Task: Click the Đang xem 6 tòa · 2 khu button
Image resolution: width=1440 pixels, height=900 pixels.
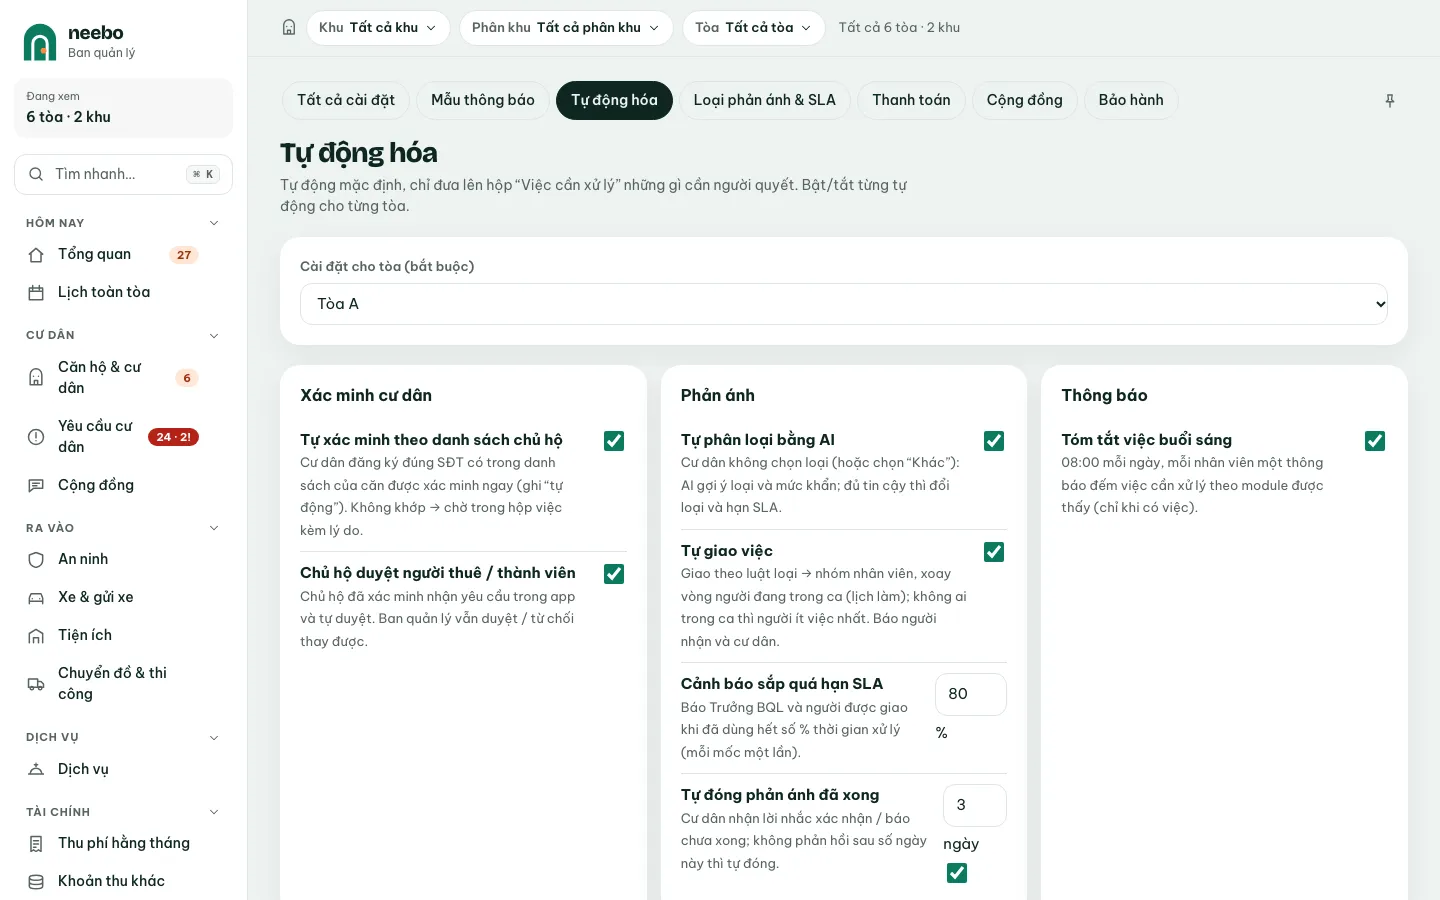Action: tap(124, 108)
